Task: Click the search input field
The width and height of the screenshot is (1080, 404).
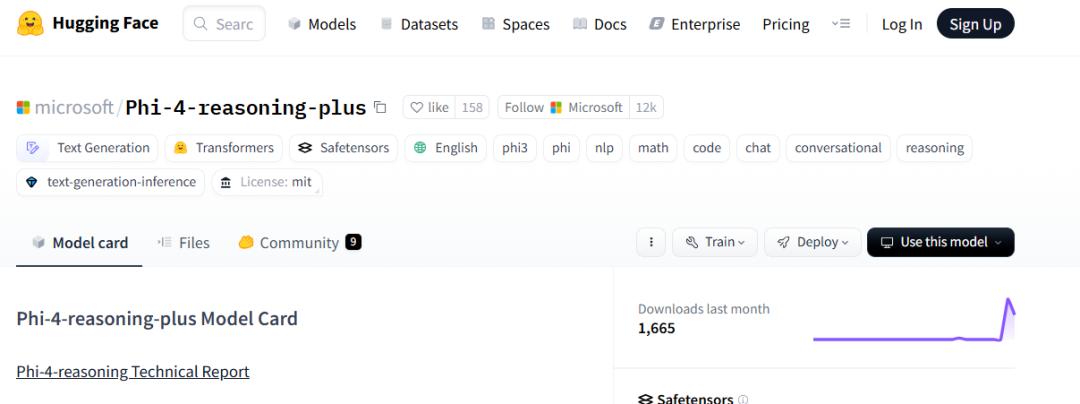Action: (224, 24)
